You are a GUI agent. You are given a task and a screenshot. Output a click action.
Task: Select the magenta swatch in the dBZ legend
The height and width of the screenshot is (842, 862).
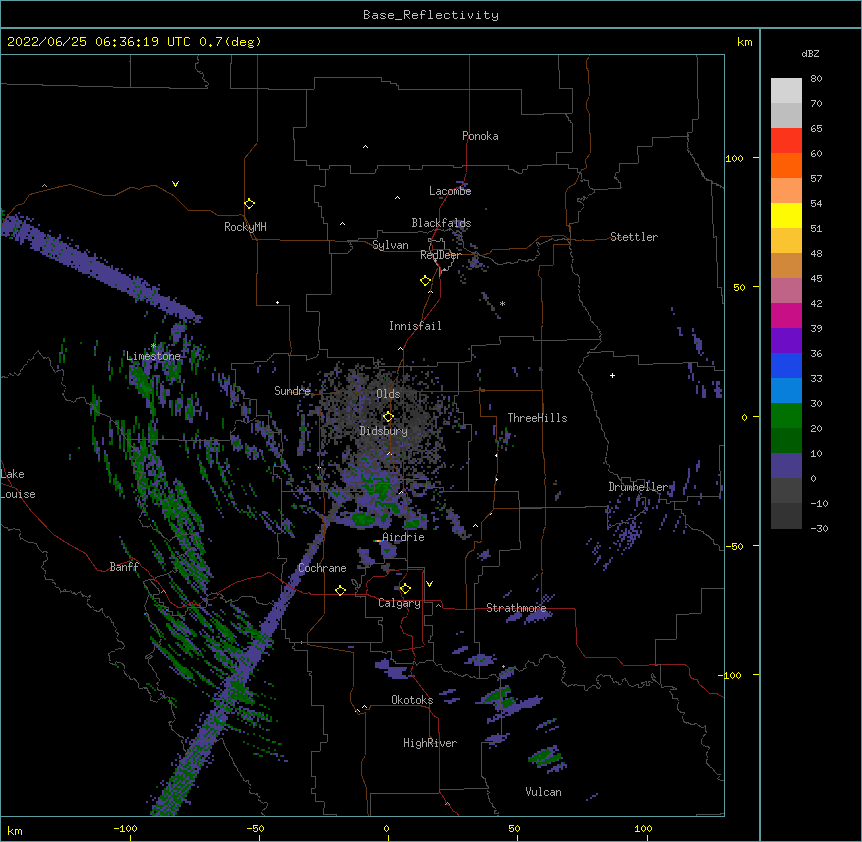pos(786,315)
